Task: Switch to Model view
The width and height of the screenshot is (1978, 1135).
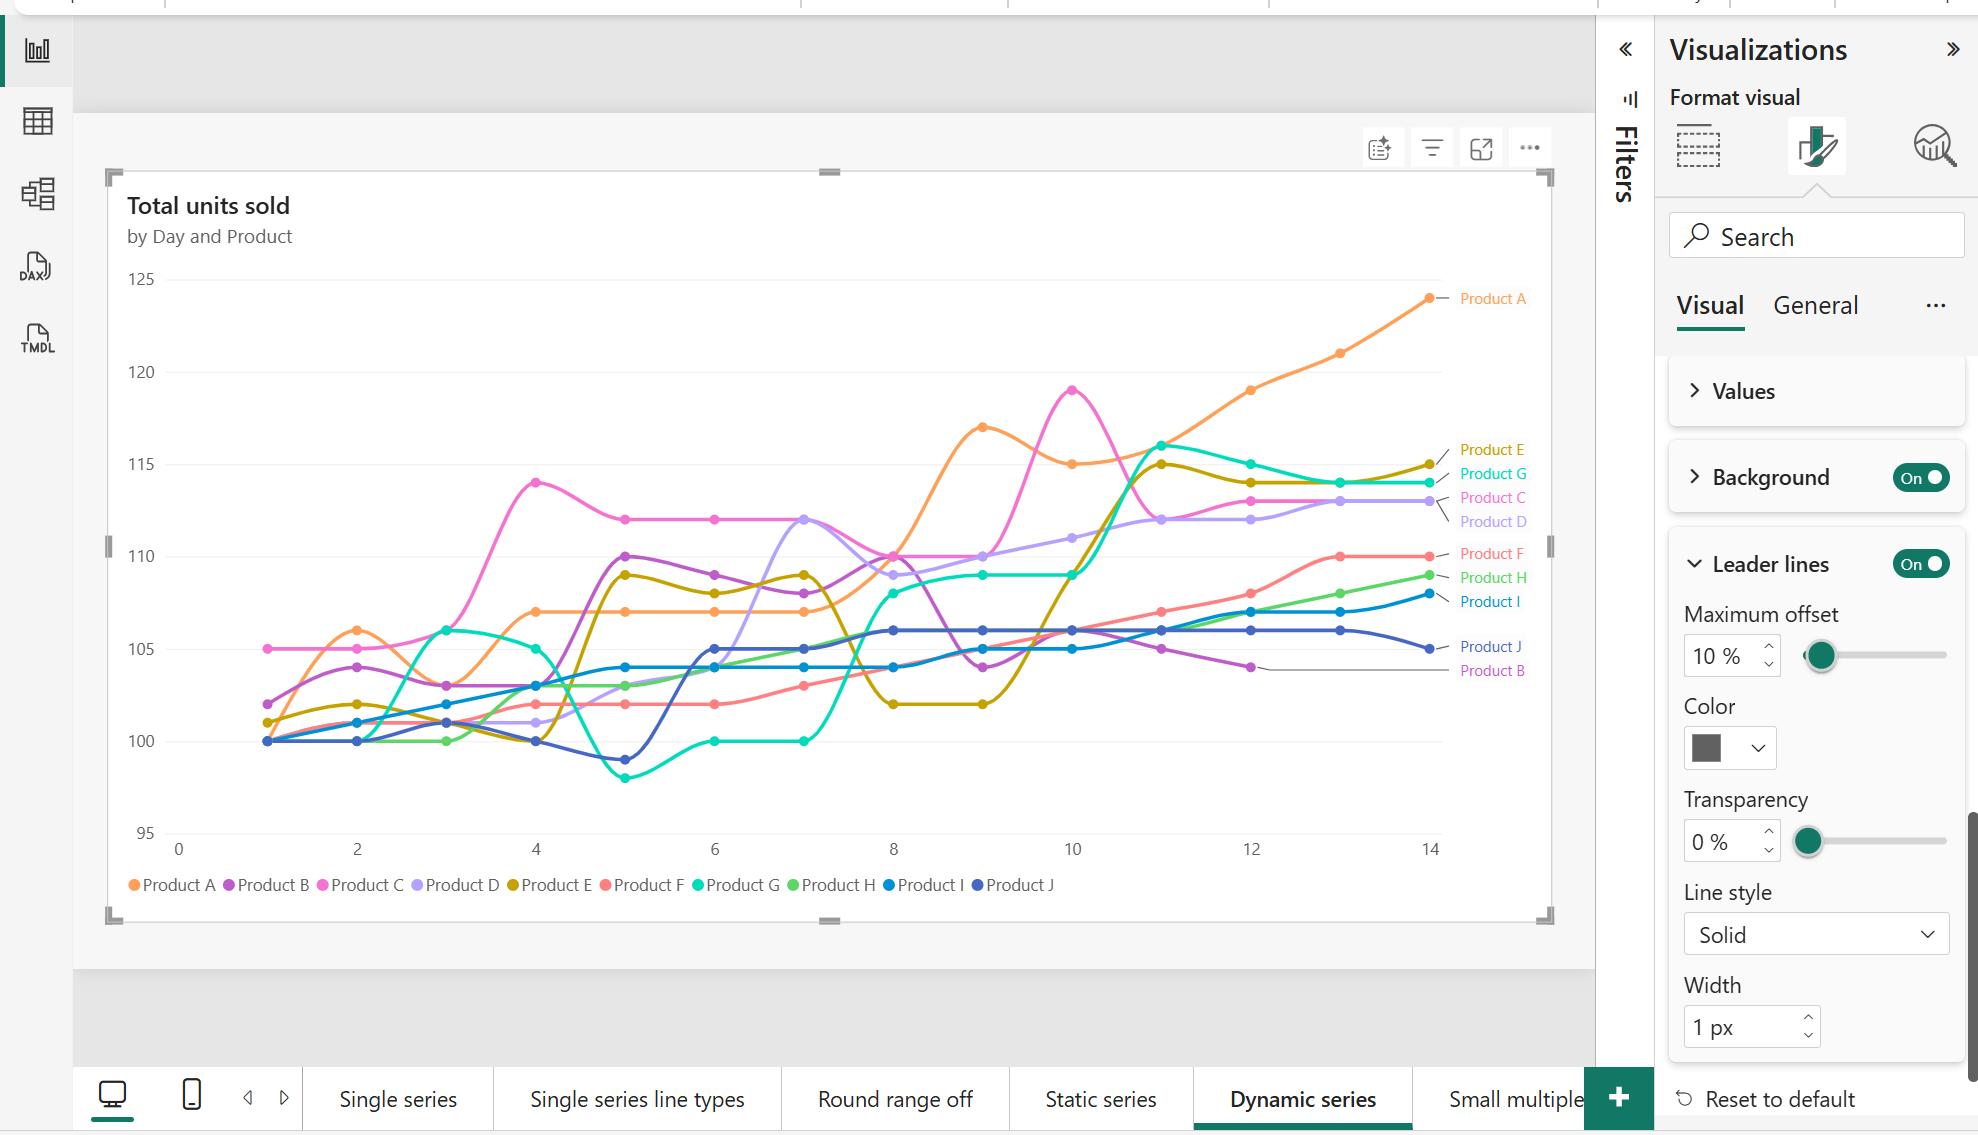Action: point(37,193)
